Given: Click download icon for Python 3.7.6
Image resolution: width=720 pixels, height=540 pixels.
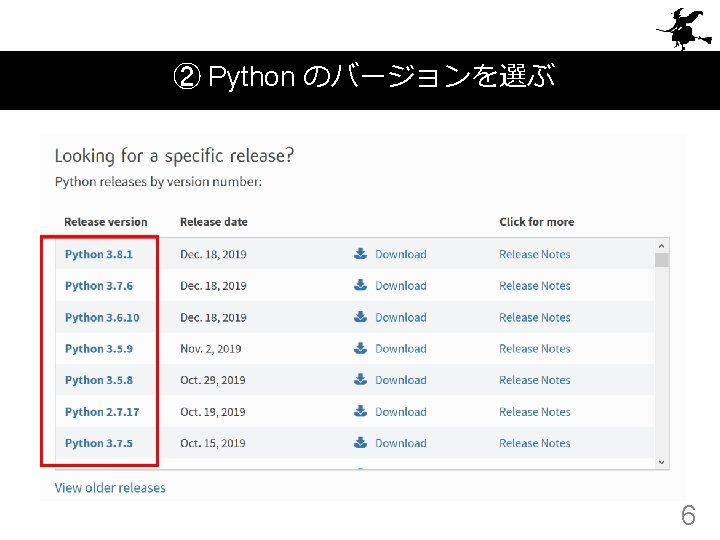Looking at the screenshot, I should pyautogui.click(x=361, y=286).
